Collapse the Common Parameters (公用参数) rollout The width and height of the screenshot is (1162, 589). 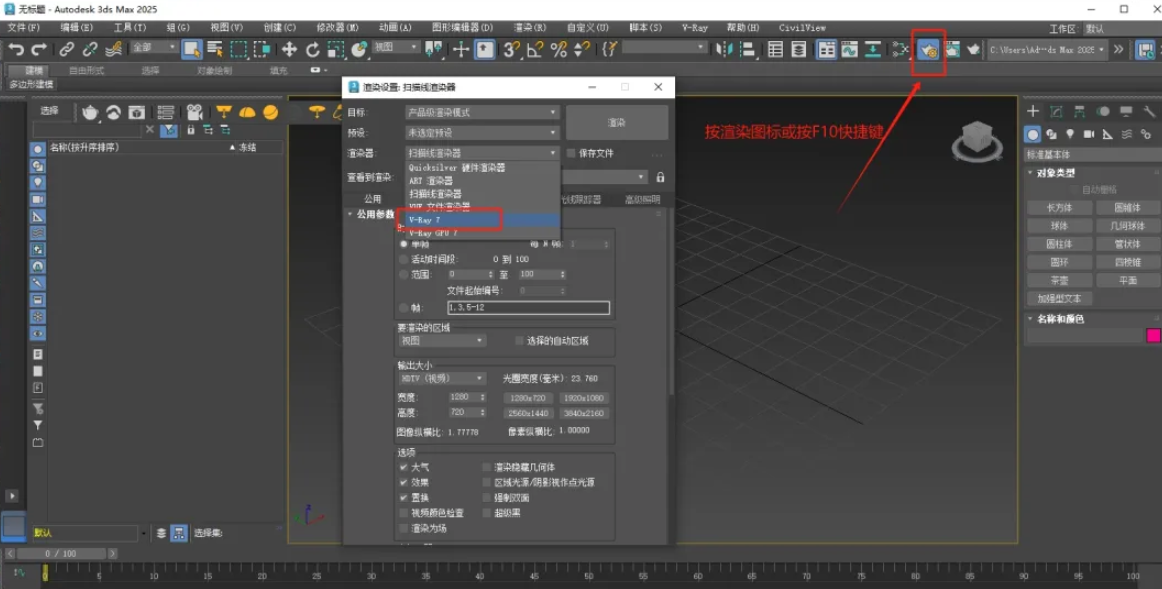point(373,214)
